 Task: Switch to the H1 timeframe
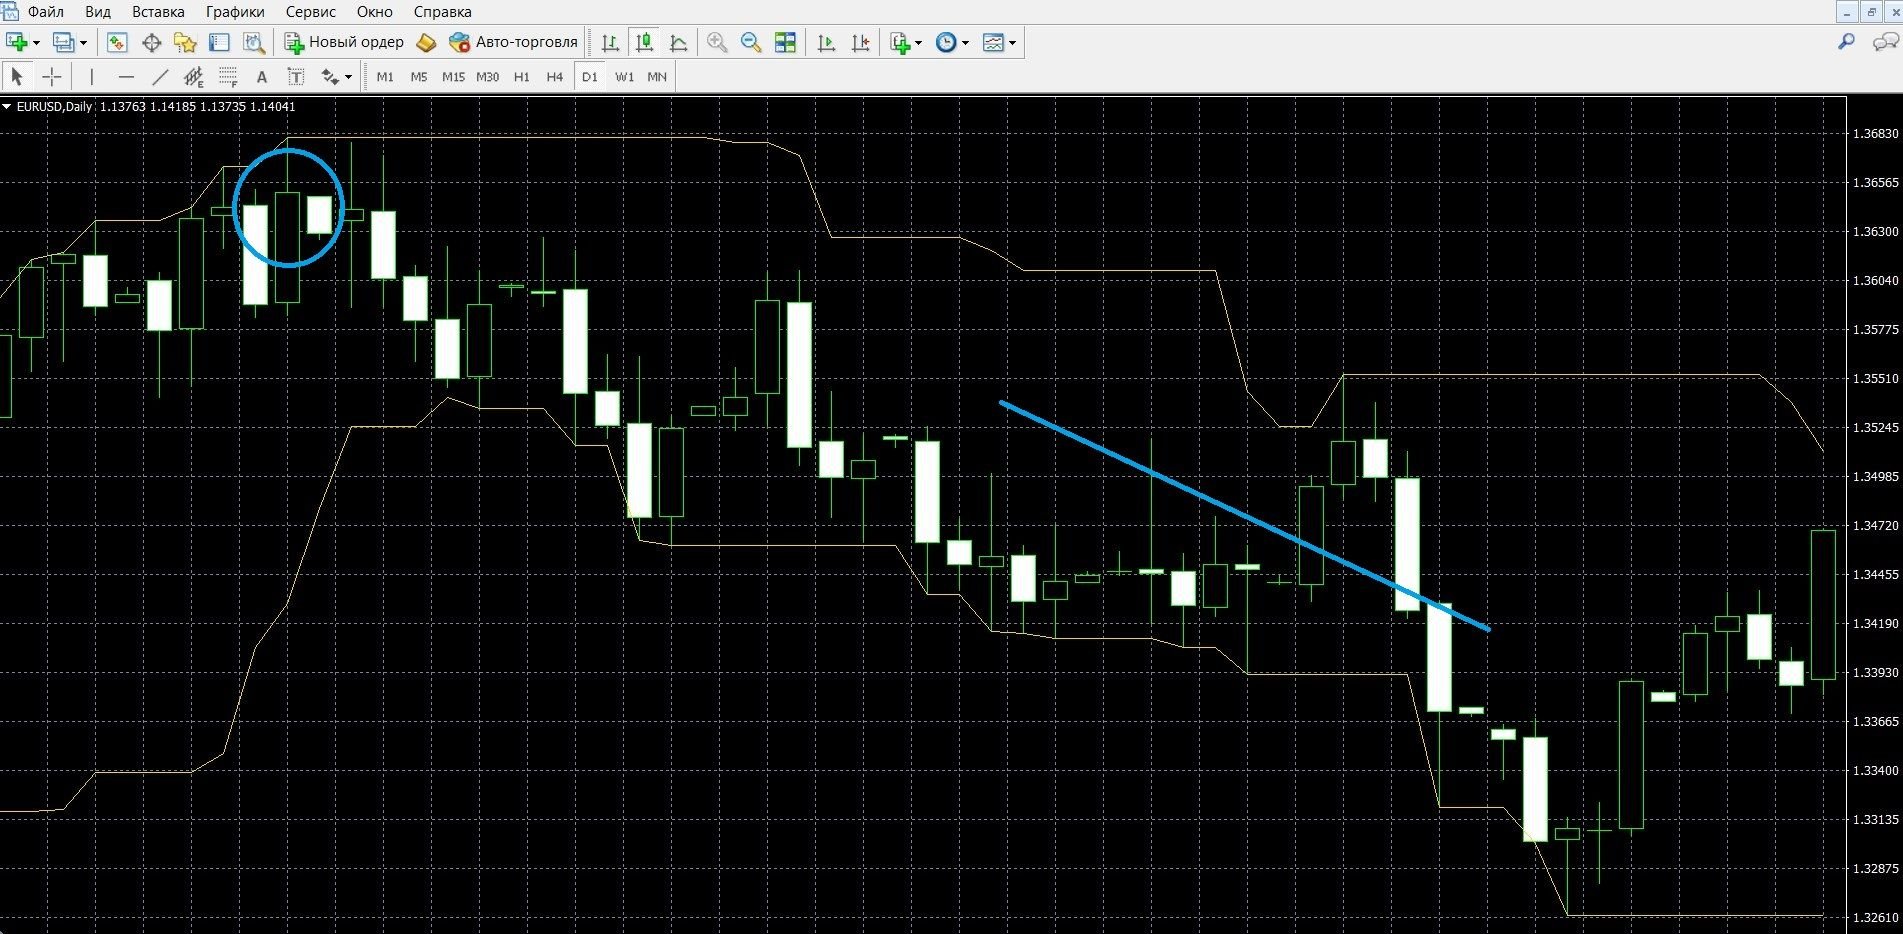pos(521,77)
